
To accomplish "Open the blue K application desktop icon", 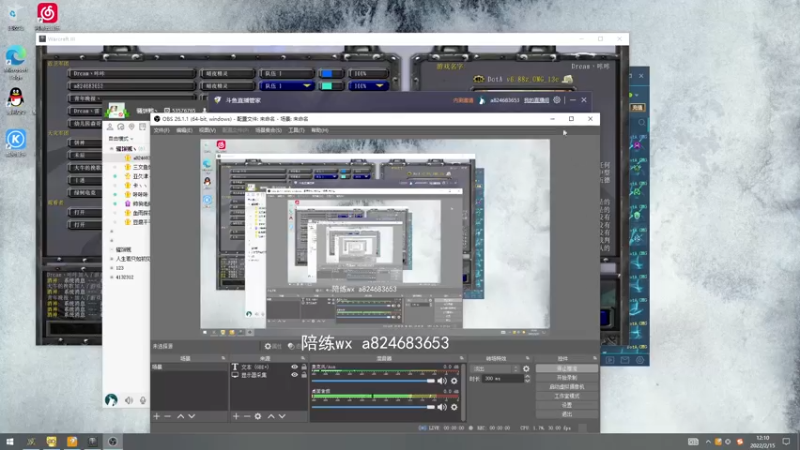I will click(x=16, y=139).
